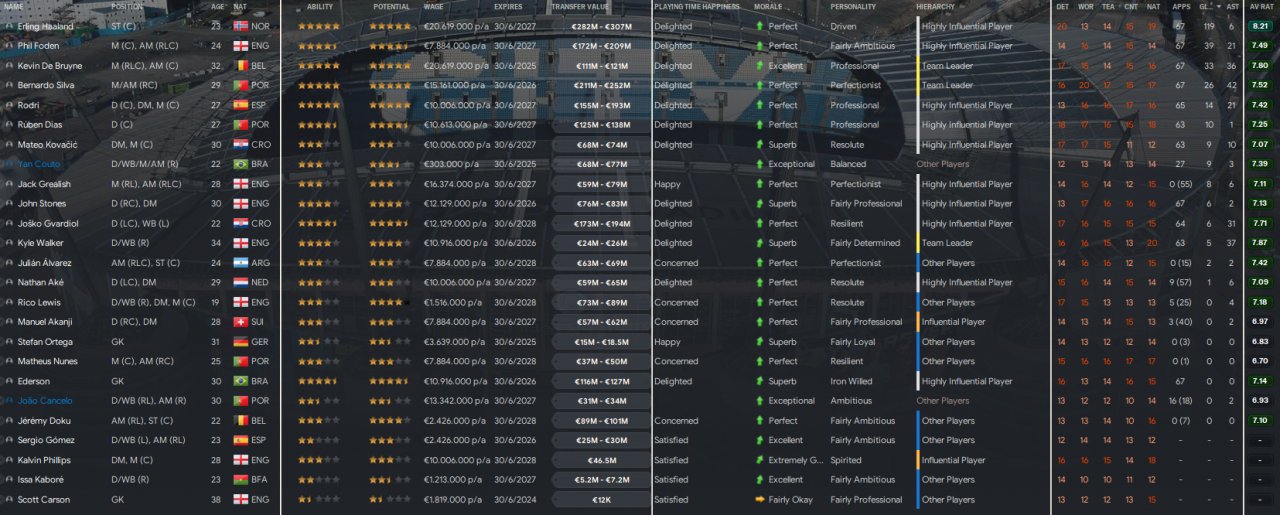Sort by the ABILITY column header
Screen dimensions: 1280x515
(320, 7)
